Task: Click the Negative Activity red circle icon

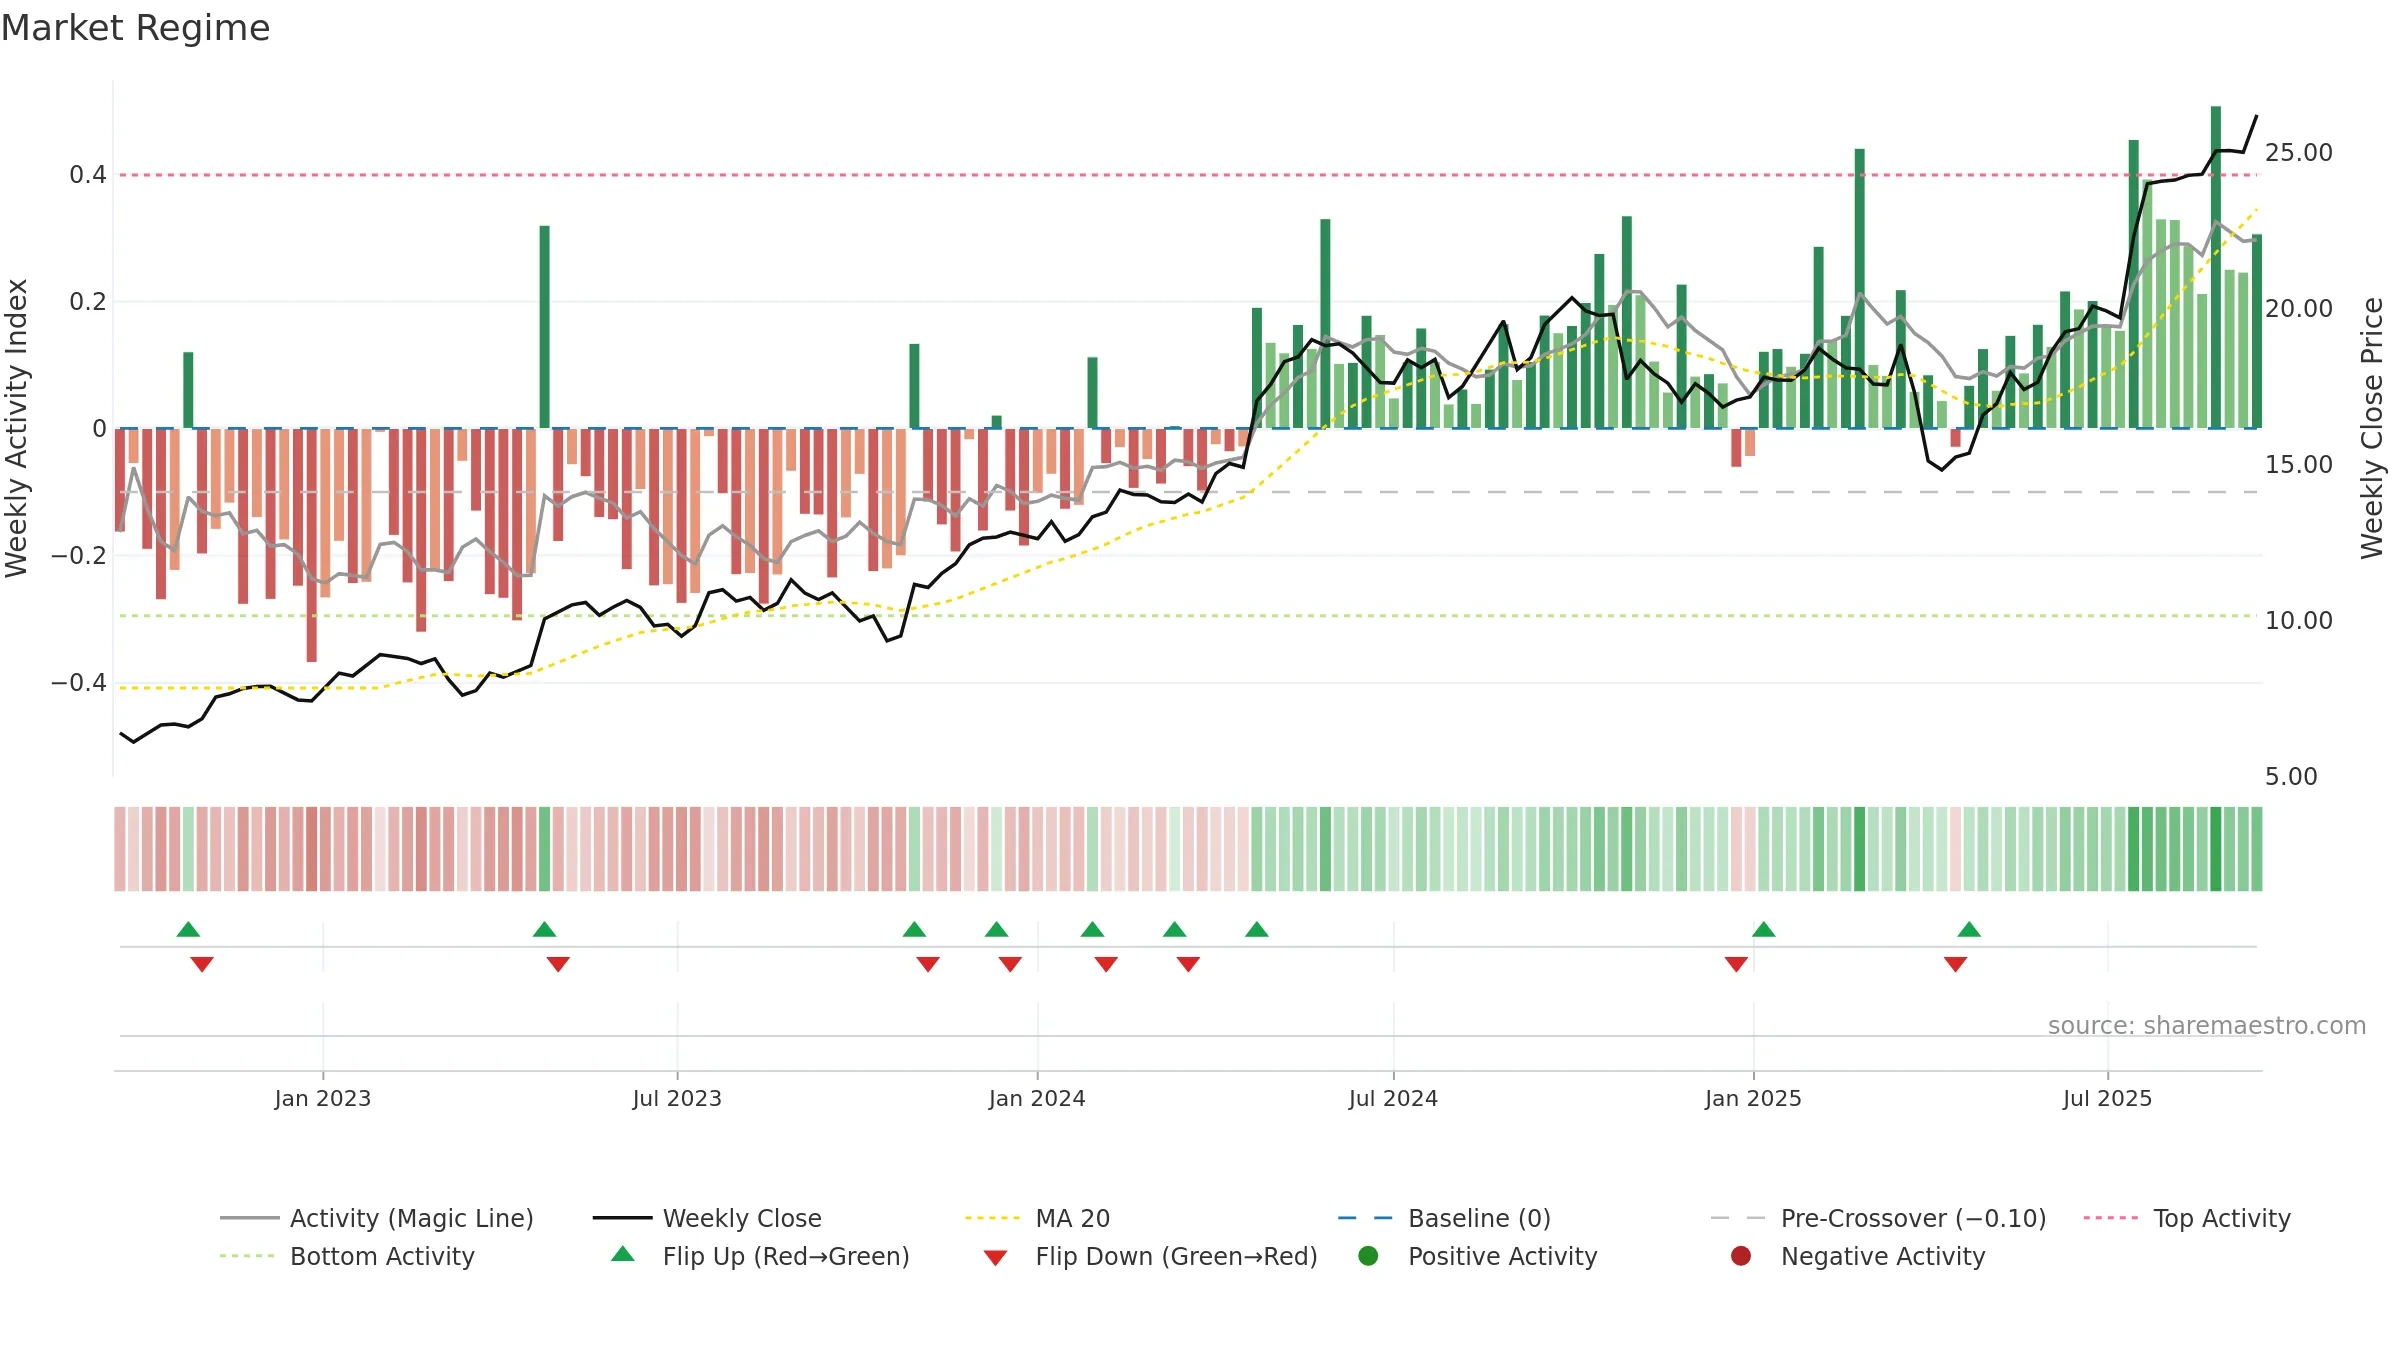Action: [1741, 1255]
